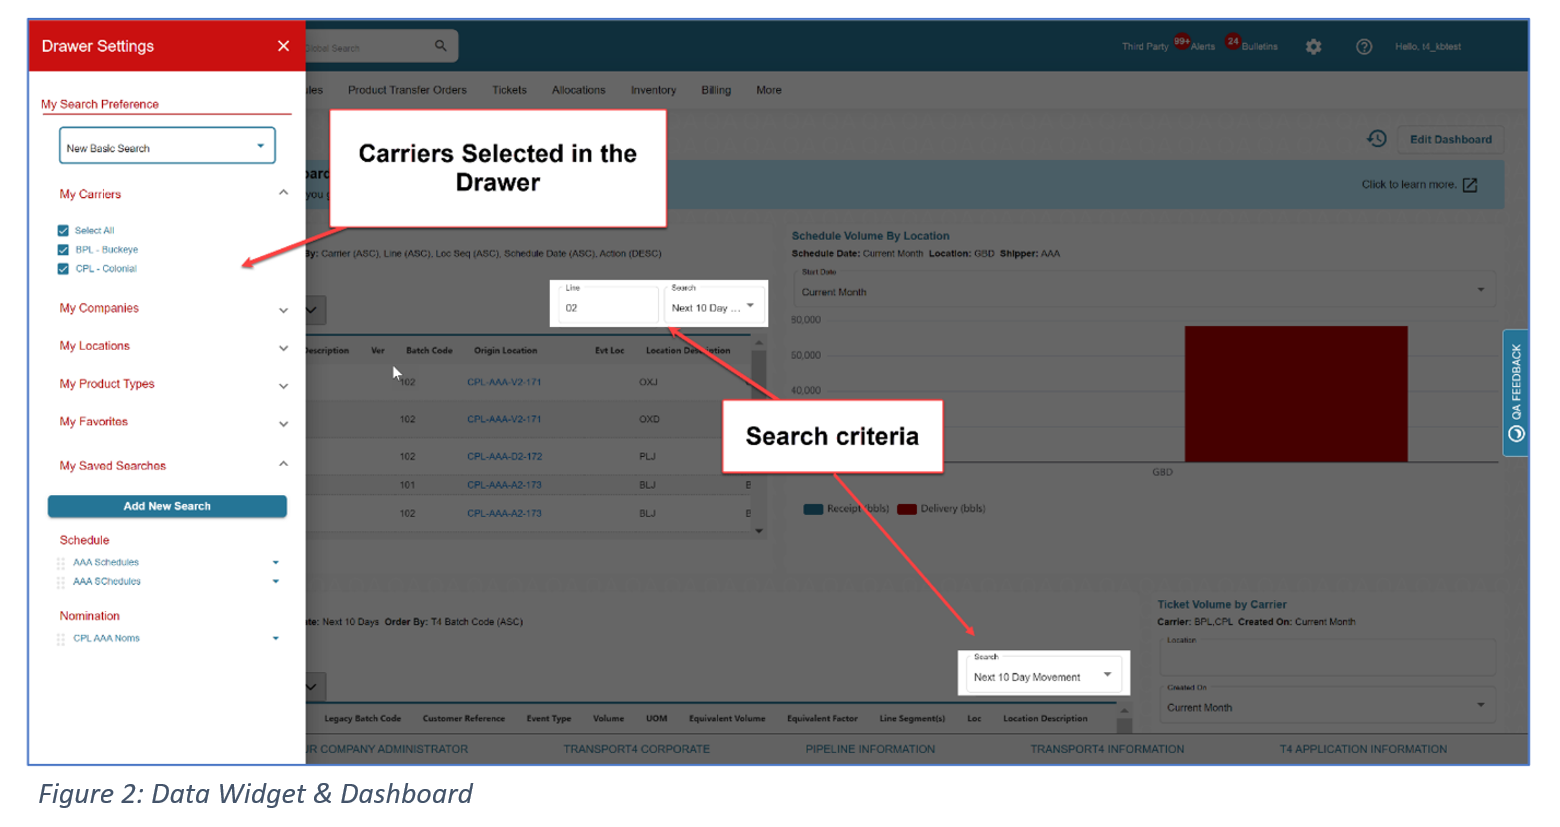Uncheck the CPL - Colonial carrier
Viewport: 1560px width, 827px height.
pos(63,269)
